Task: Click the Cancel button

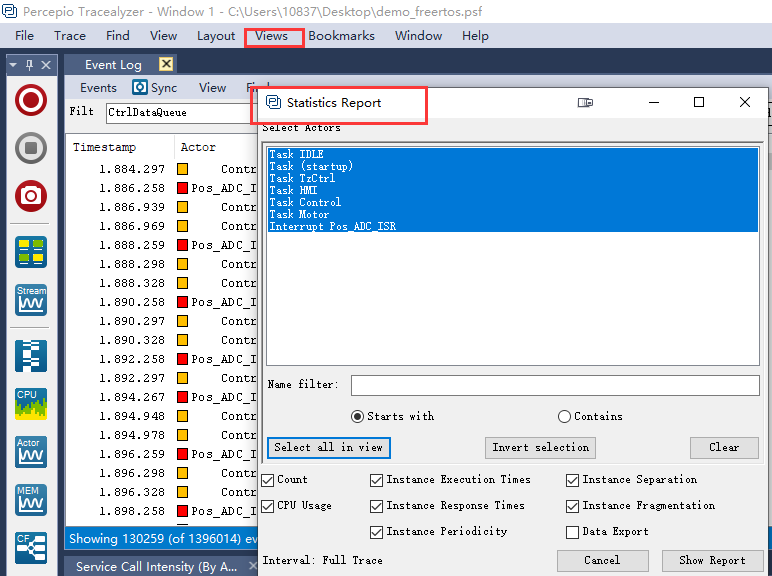Action: 603,560
